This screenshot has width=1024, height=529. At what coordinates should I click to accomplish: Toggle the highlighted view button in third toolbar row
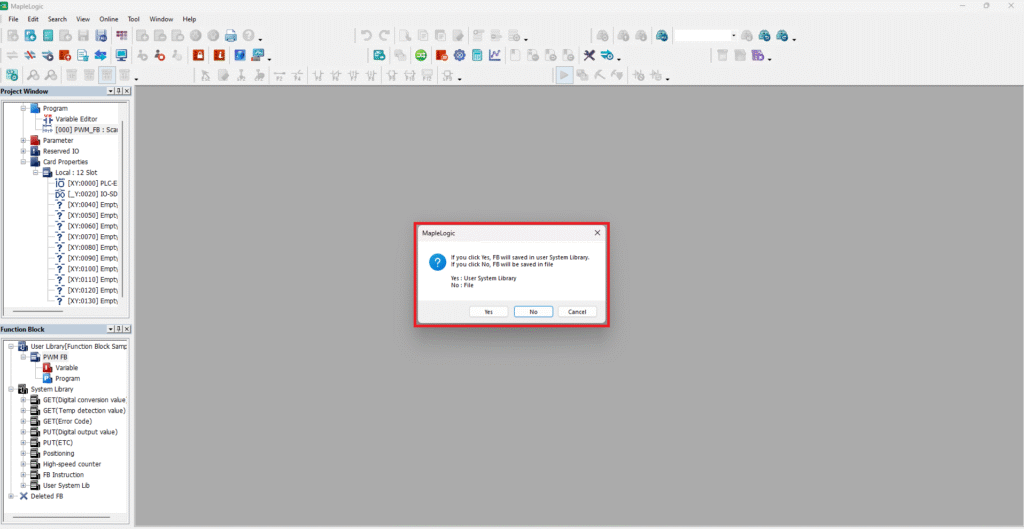(106, 76)
